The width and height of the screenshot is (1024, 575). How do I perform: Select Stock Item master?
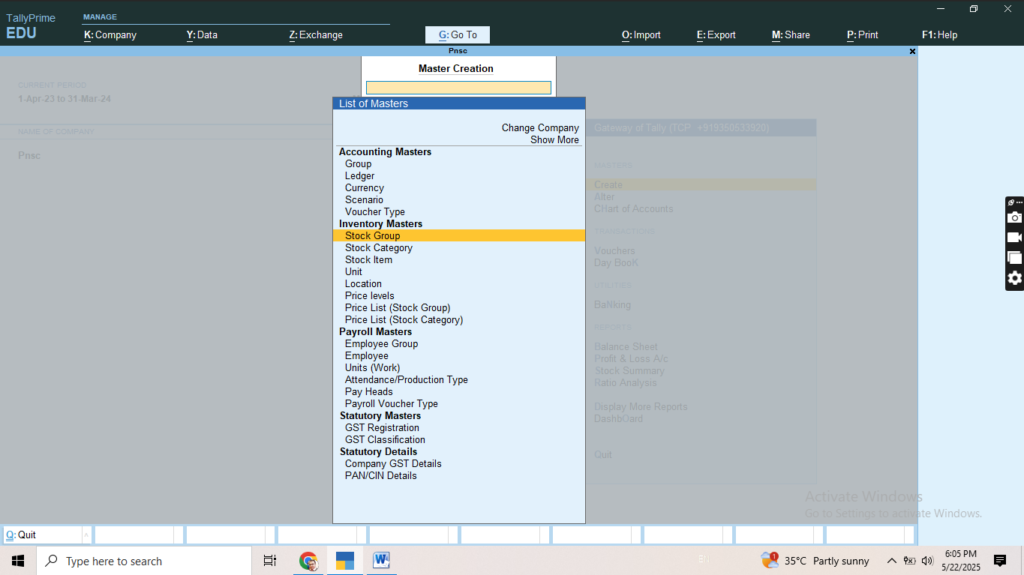coord(368,260)
